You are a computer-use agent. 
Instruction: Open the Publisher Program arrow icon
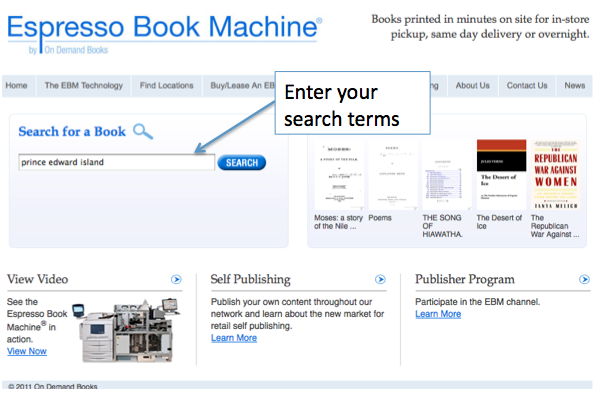pyautogui.click(x=584, y=279)
